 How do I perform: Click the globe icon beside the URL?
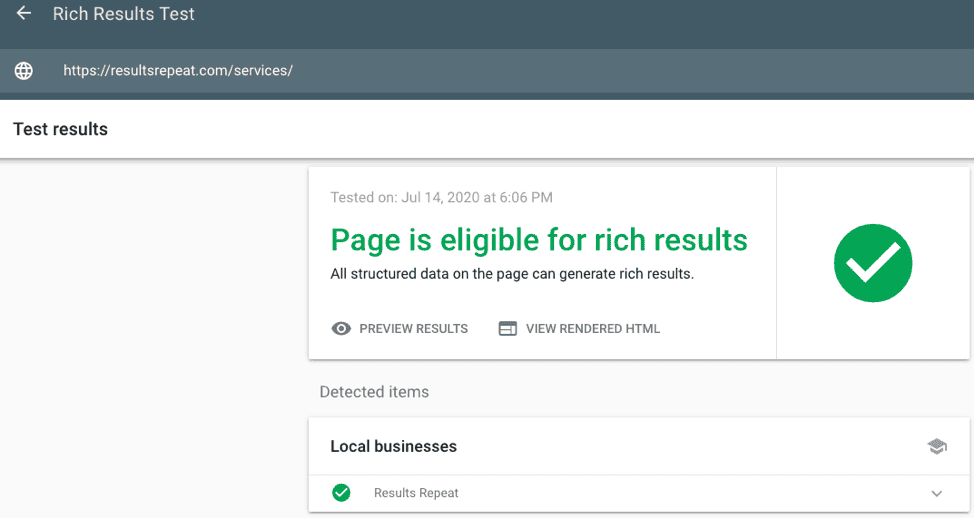coord(24,71)
